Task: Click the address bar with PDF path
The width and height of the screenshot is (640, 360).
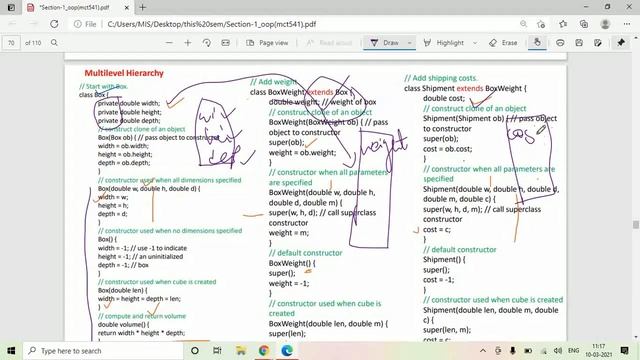Action: click(x=211, y=24)
